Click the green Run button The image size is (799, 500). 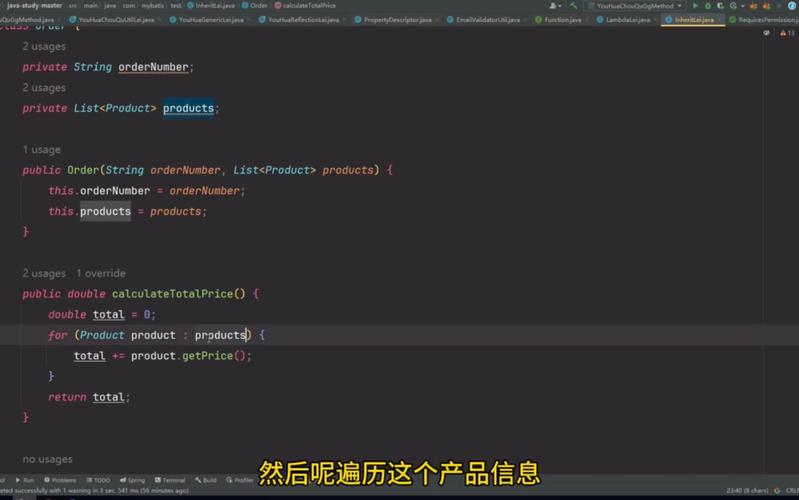coord(695,6)
